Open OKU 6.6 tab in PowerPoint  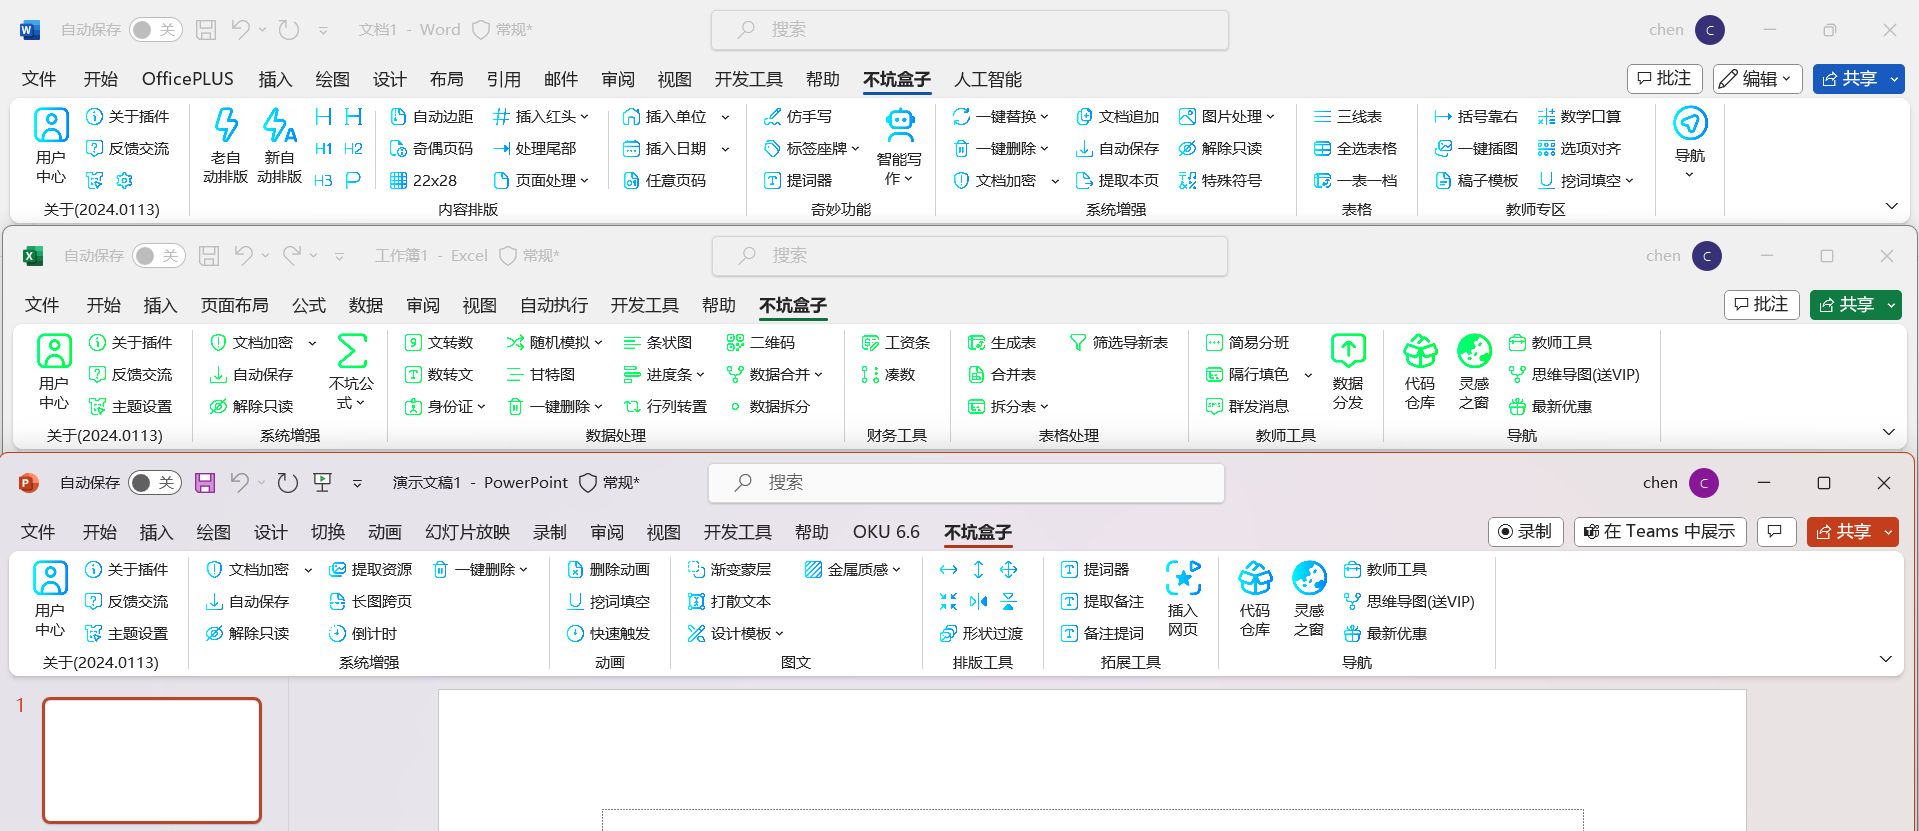(886, 532)
